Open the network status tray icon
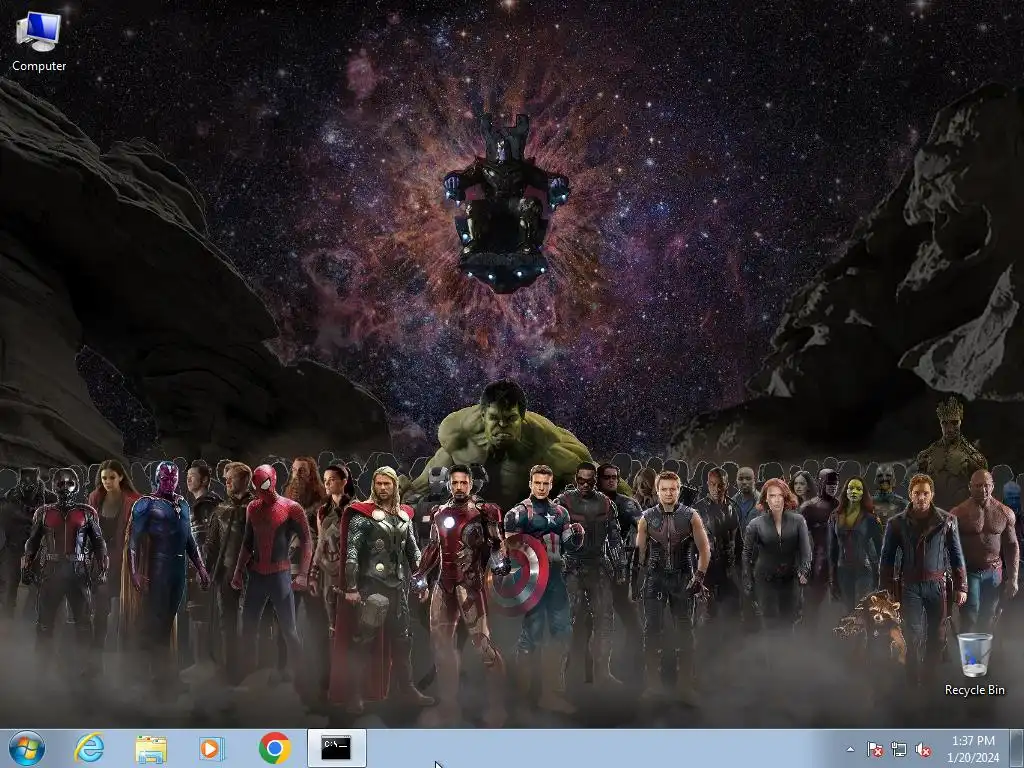This screenshot has width=1024, height=768. pyautogui.click(x=899, y=749)
